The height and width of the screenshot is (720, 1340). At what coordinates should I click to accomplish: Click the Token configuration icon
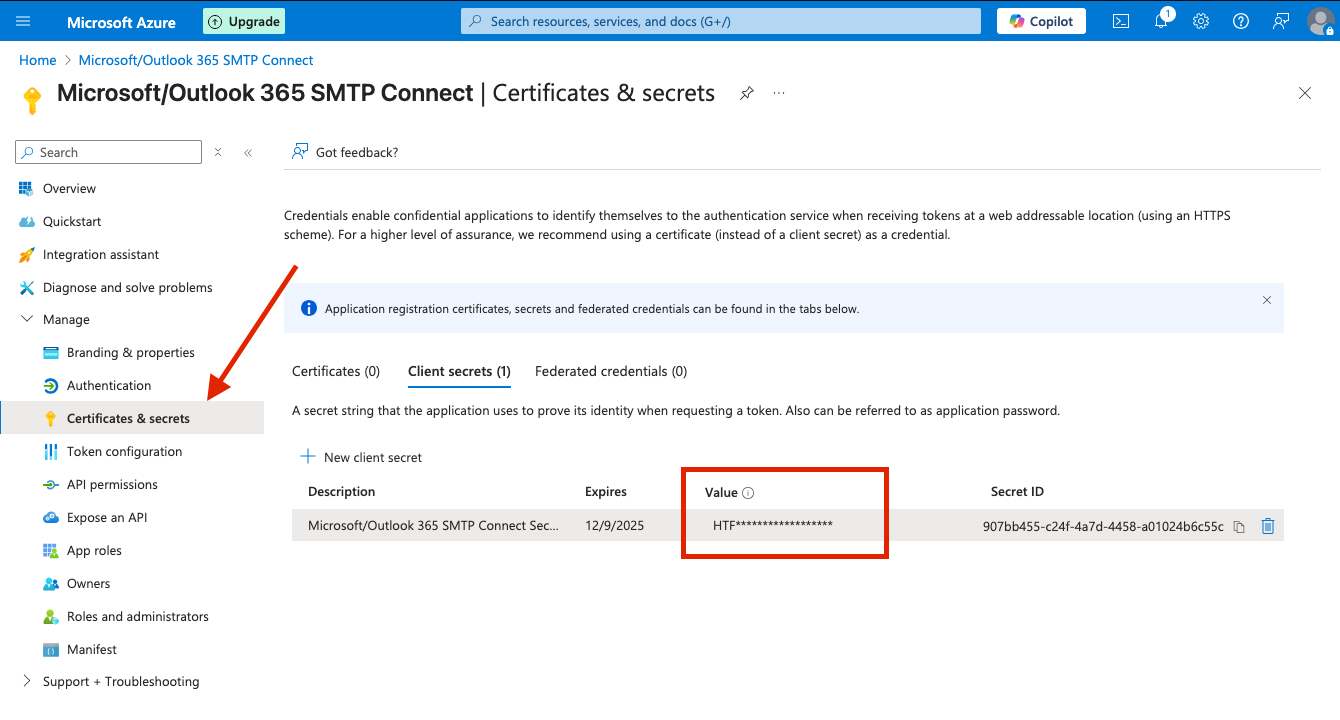[51, 452]
